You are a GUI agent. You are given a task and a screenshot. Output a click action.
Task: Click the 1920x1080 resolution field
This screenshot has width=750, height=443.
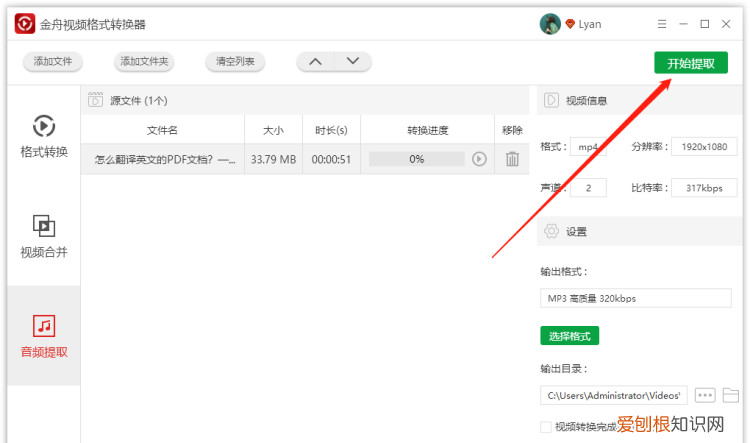coord(704,147)
